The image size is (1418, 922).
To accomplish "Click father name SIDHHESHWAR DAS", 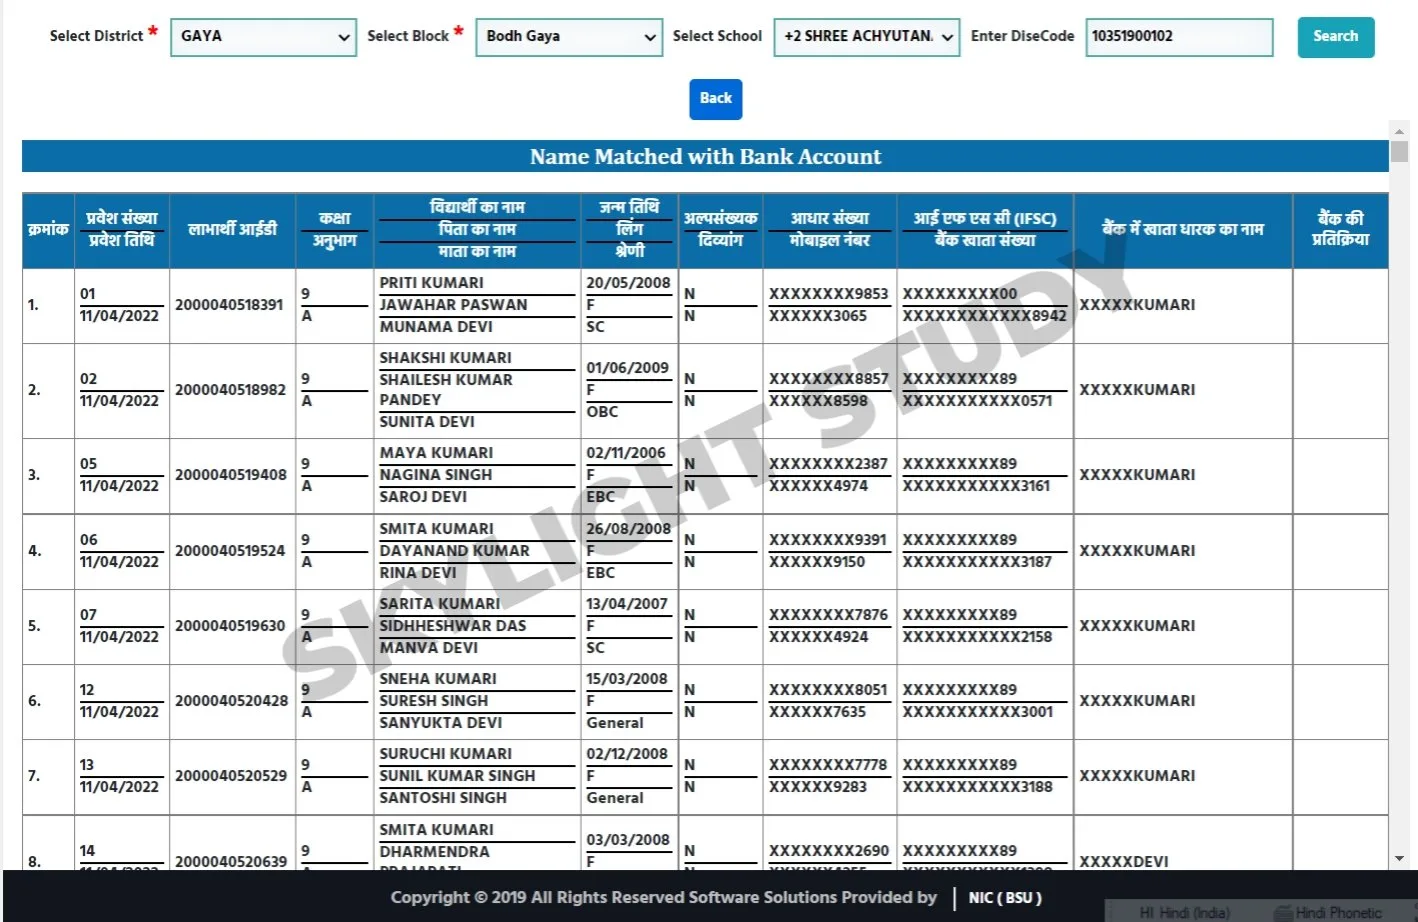I will [452, 626].
